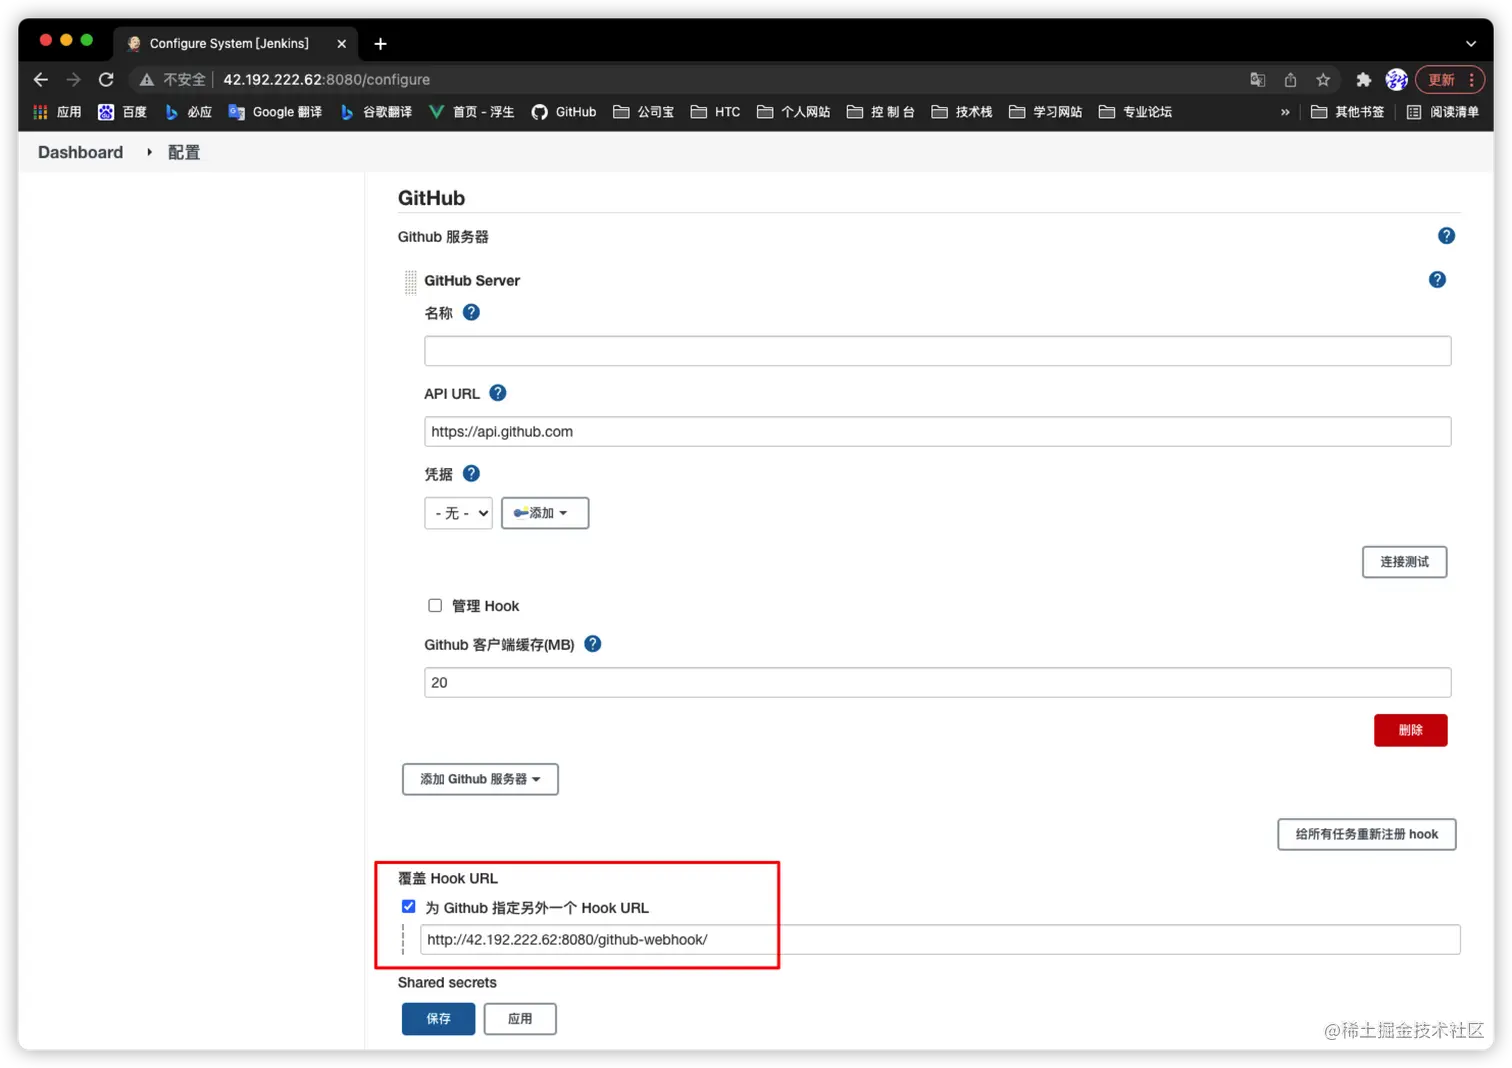The height and width of the screenshot is (1068, 1512).
Task: Save configuration with 保存 button
Action: point(438,1019)
